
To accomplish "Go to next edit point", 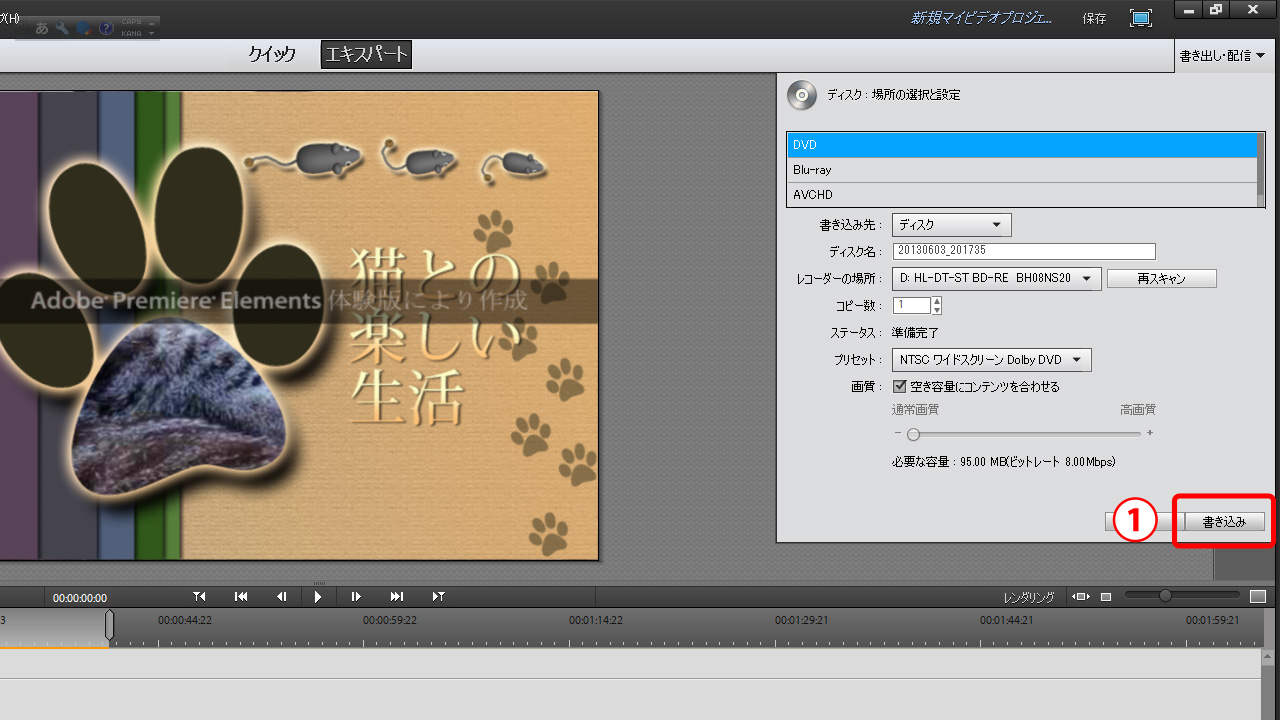I will point(397,597).
